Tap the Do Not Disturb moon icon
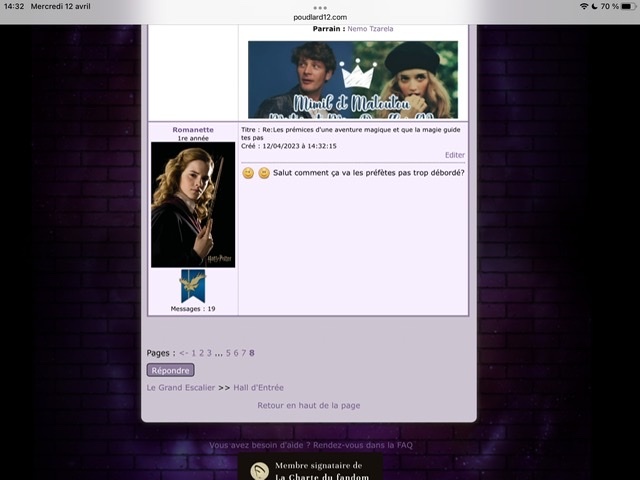 [594, 6]
